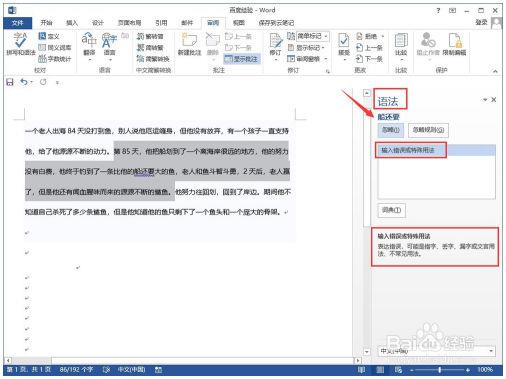Insert a new comment with 新建批注
This screenshot has height=379, width=506.
(x=189, y=44)
